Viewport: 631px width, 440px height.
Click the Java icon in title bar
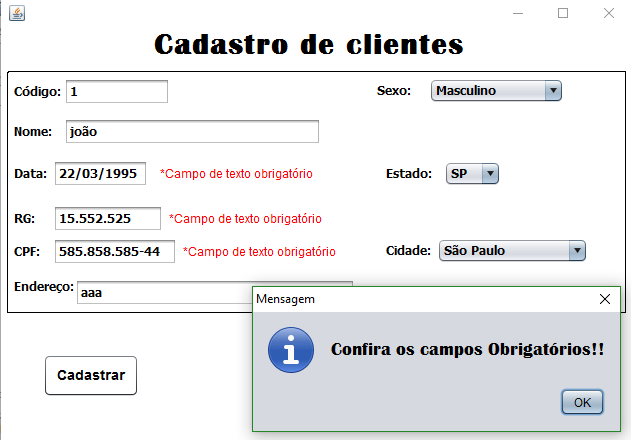(17, 13)
